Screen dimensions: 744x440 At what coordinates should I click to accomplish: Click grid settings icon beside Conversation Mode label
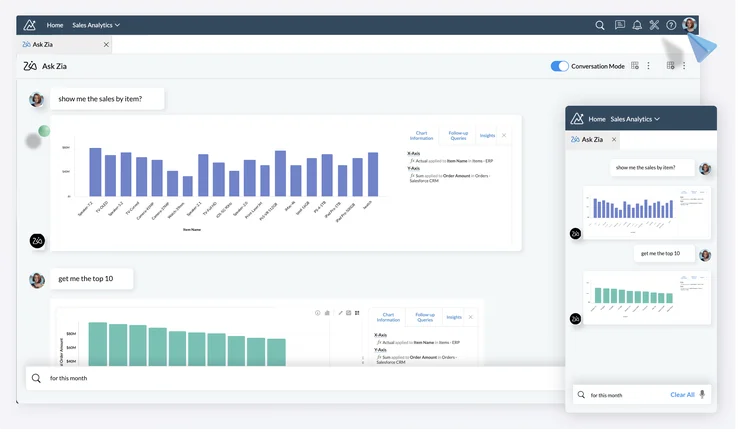tap(635, 66)
